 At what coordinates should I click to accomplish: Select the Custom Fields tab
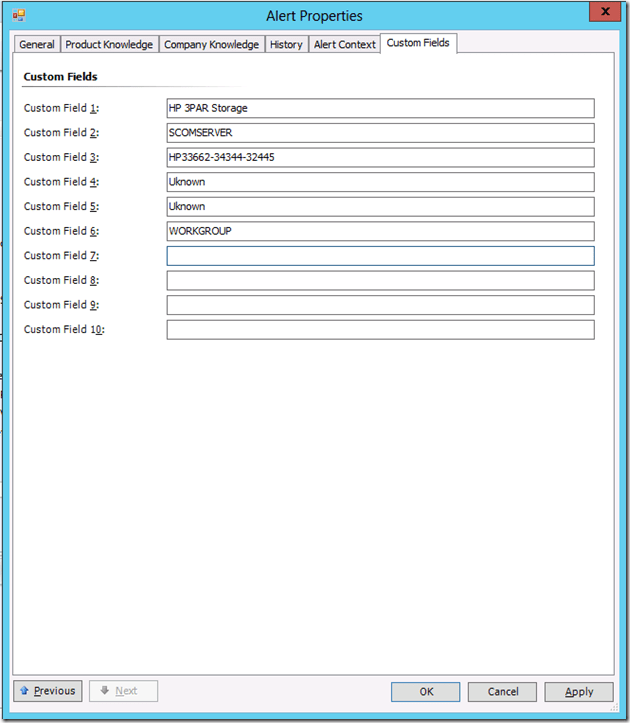(418, 43)
